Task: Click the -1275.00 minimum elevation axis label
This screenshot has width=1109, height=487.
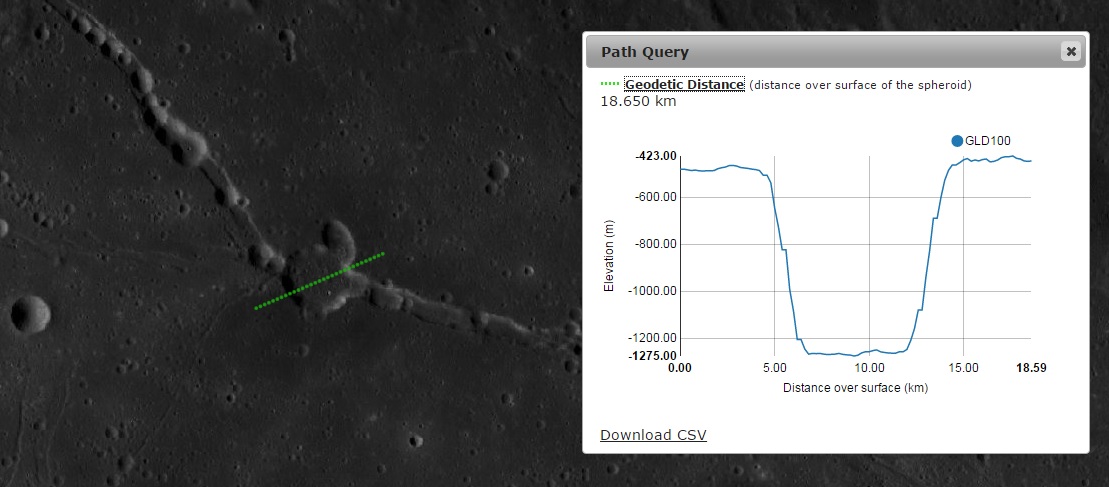Action: pos(654,355)
